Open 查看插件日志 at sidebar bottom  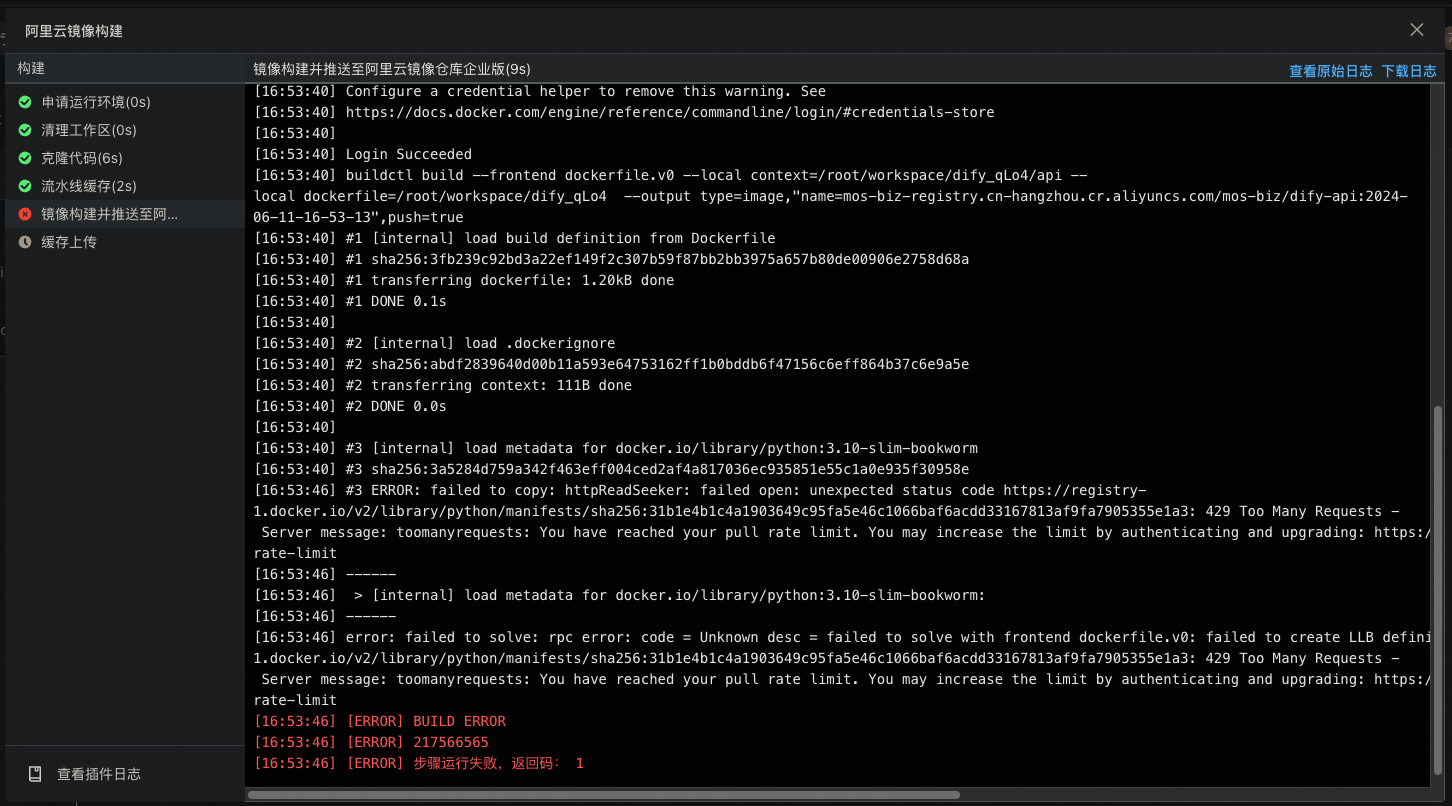(98, 774)
